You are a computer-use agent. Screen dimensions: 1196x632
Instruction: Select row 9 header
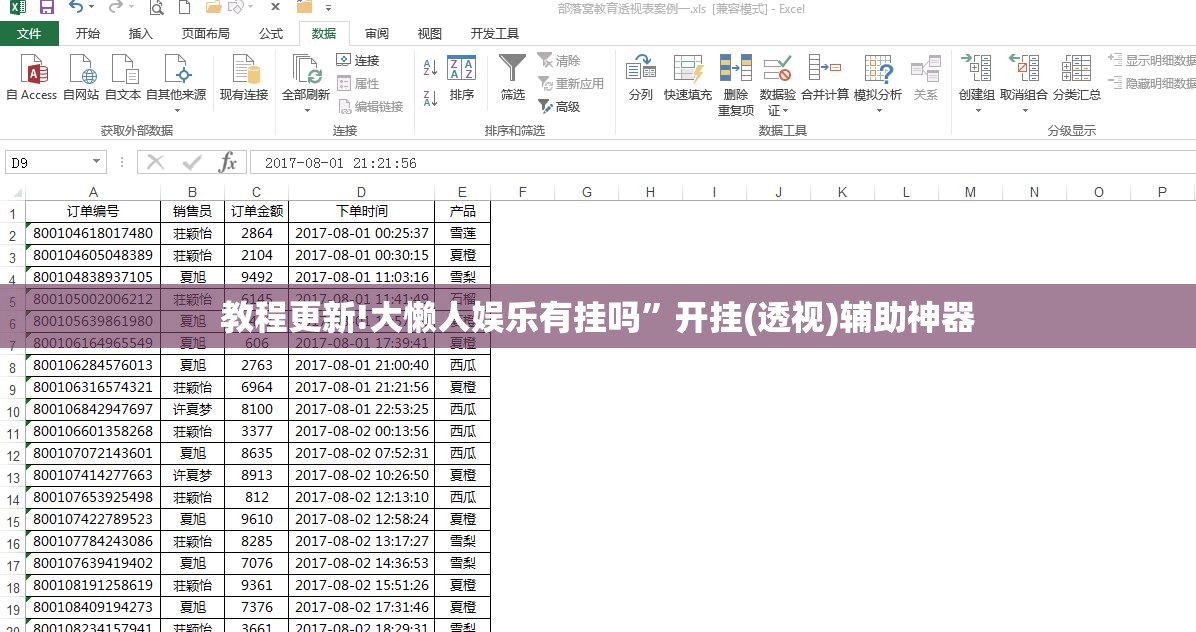point(12,390)
